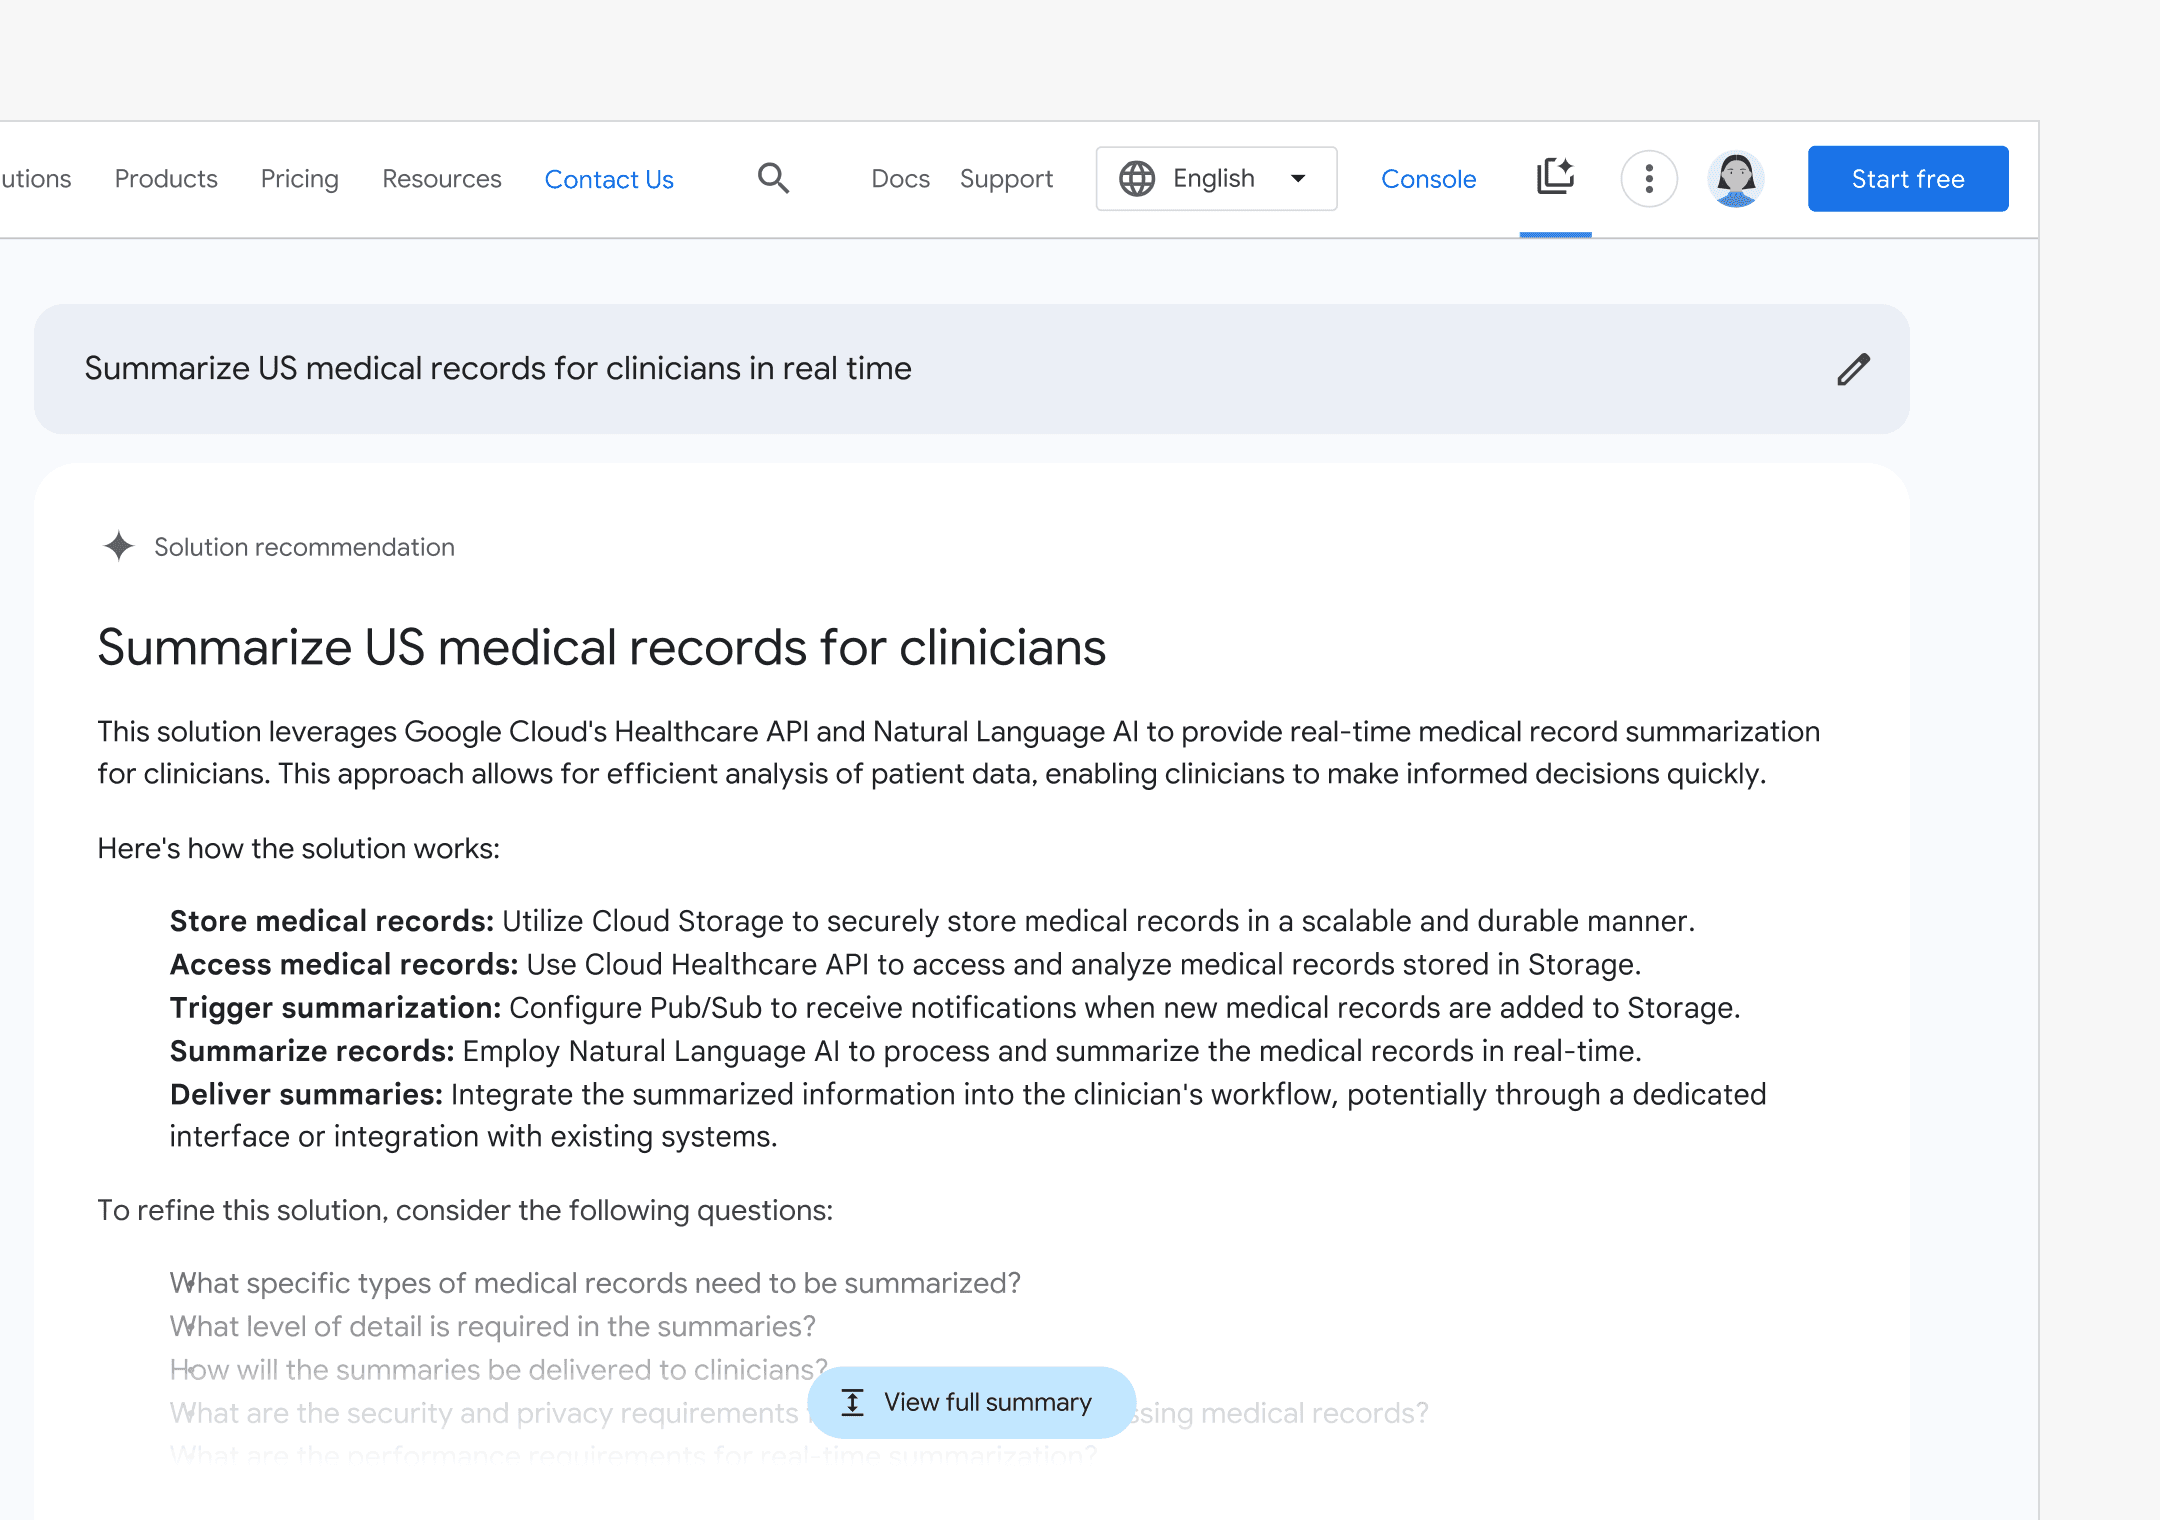2160x1520 pixels.
Task: Open the three-dot more options menu
Action: click(x=1648, y=179)
